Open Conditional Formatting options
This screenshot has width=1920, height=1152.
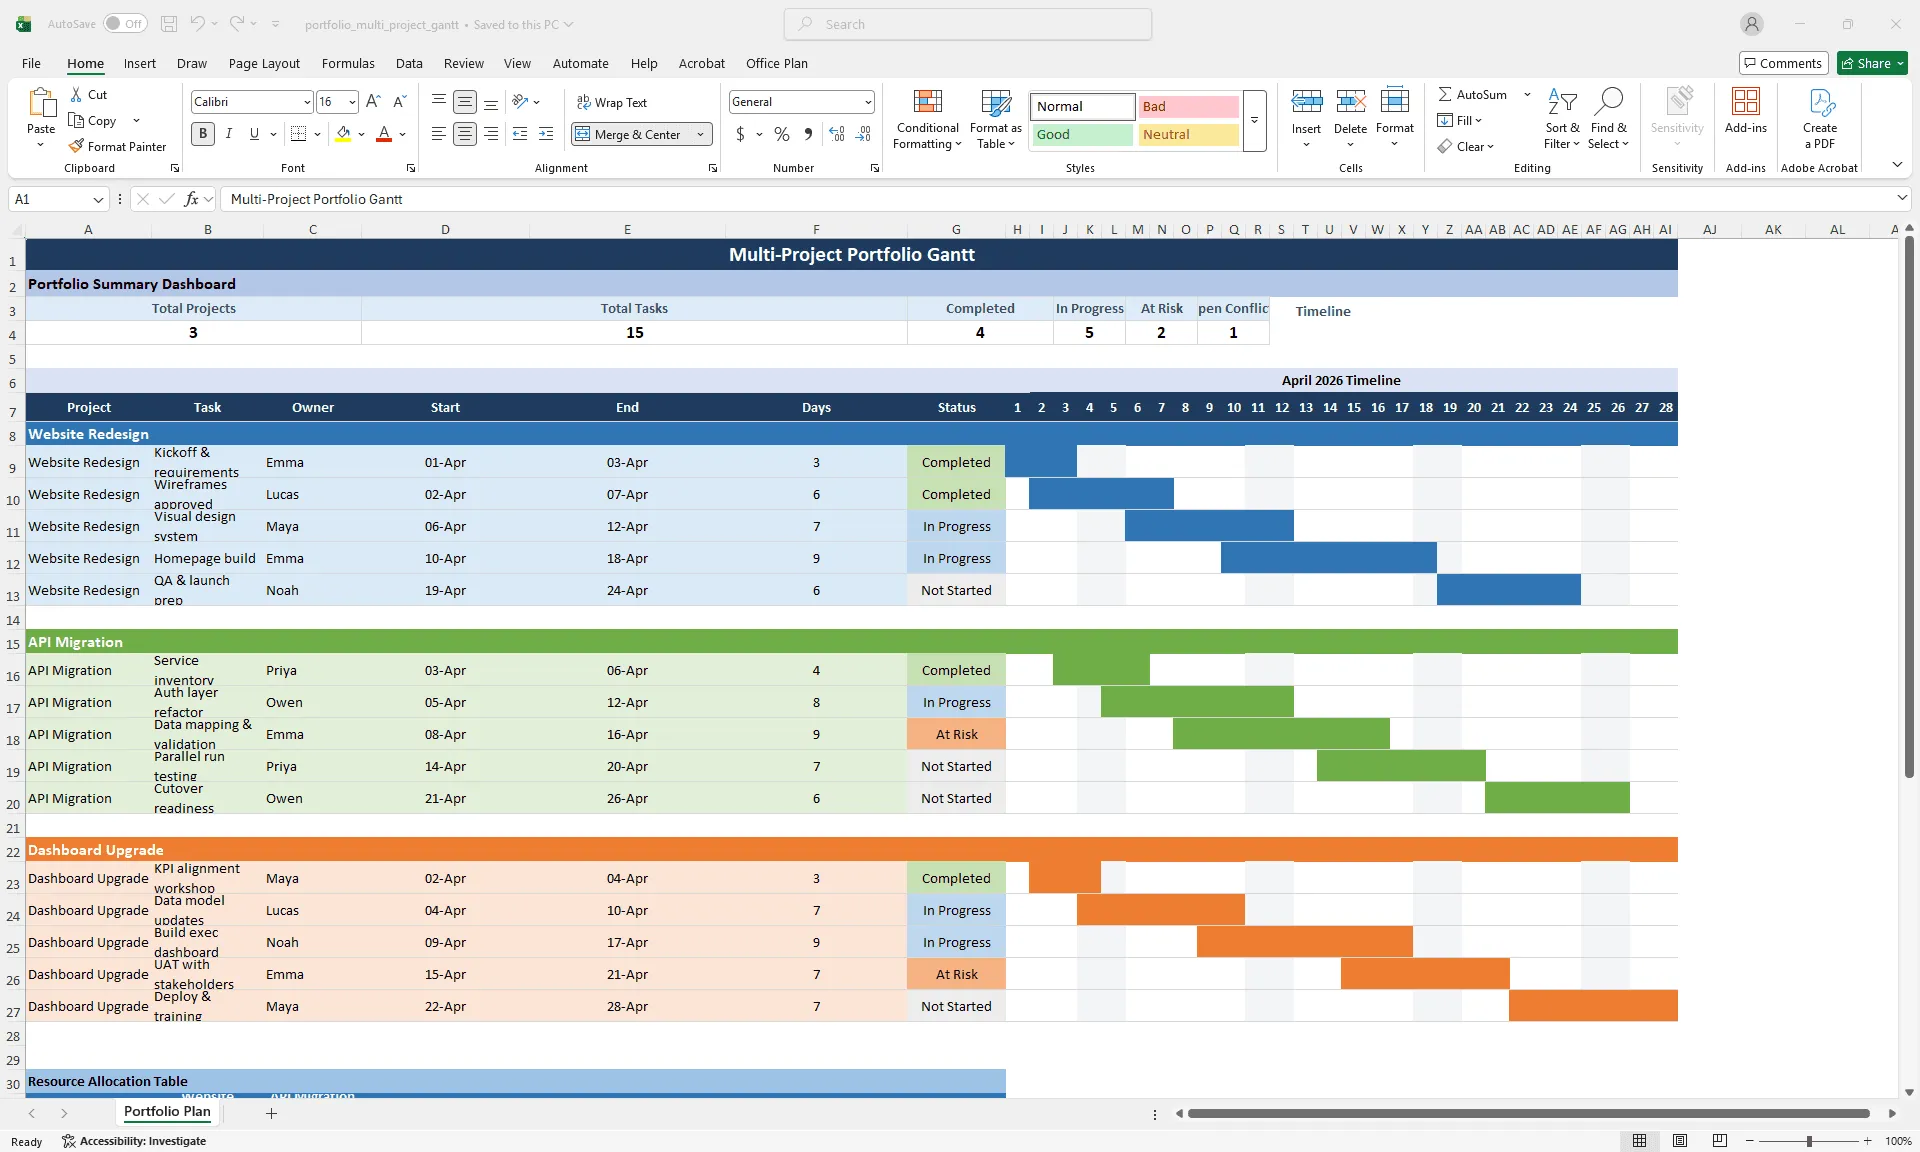tap(927, 118)
